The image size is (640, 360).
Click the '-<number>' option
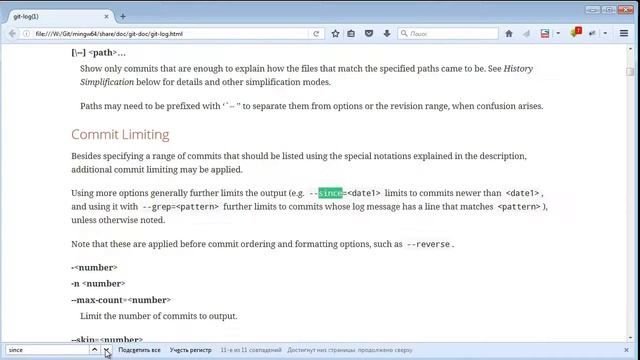(x=94, y=268)
